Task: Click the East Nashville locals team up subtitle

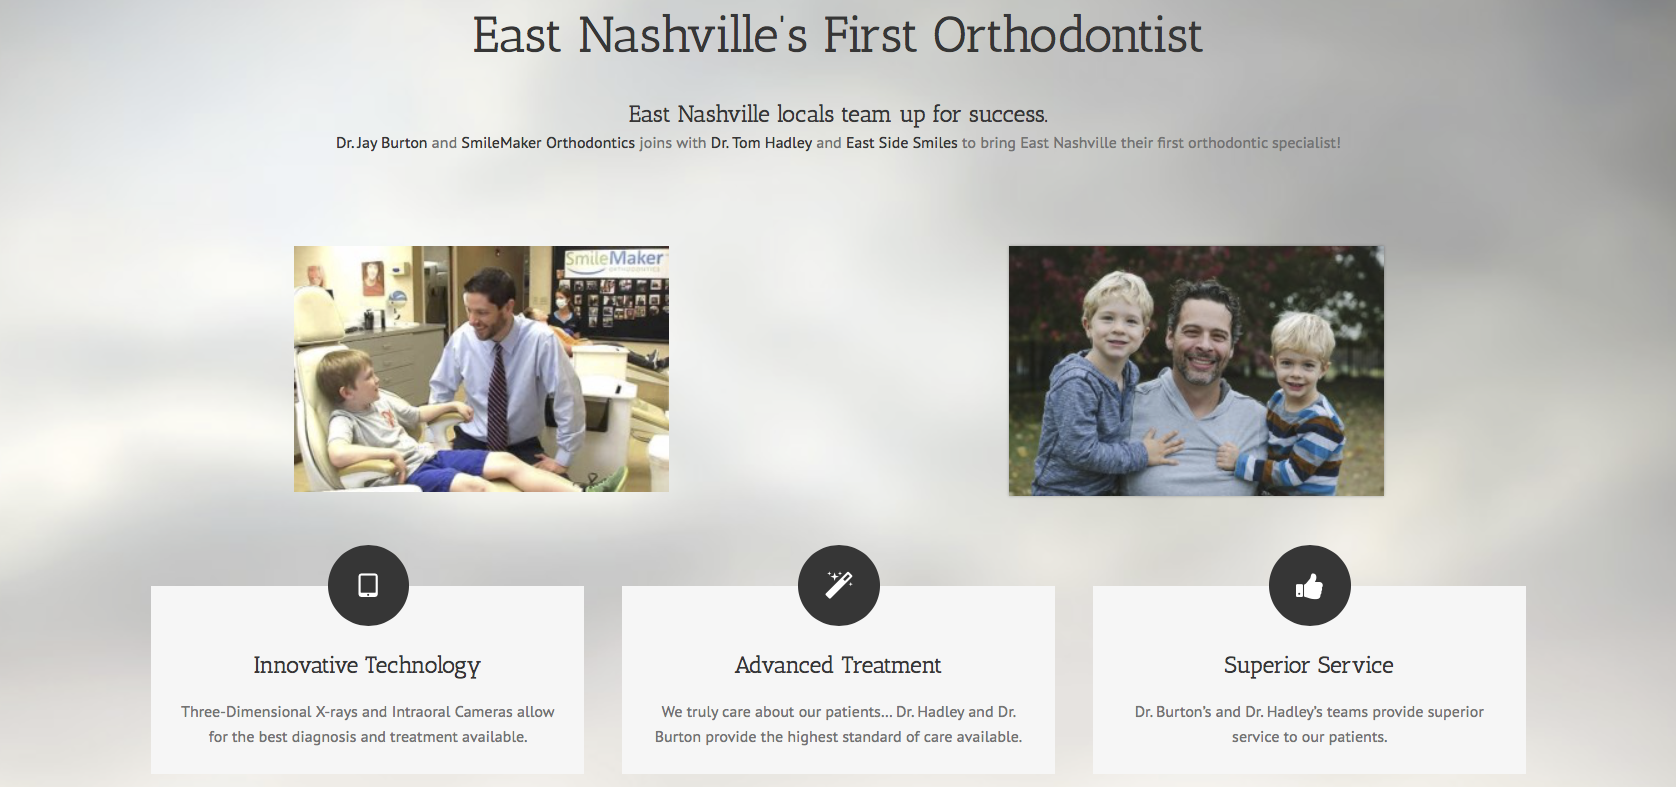Action: click(838, 114)
